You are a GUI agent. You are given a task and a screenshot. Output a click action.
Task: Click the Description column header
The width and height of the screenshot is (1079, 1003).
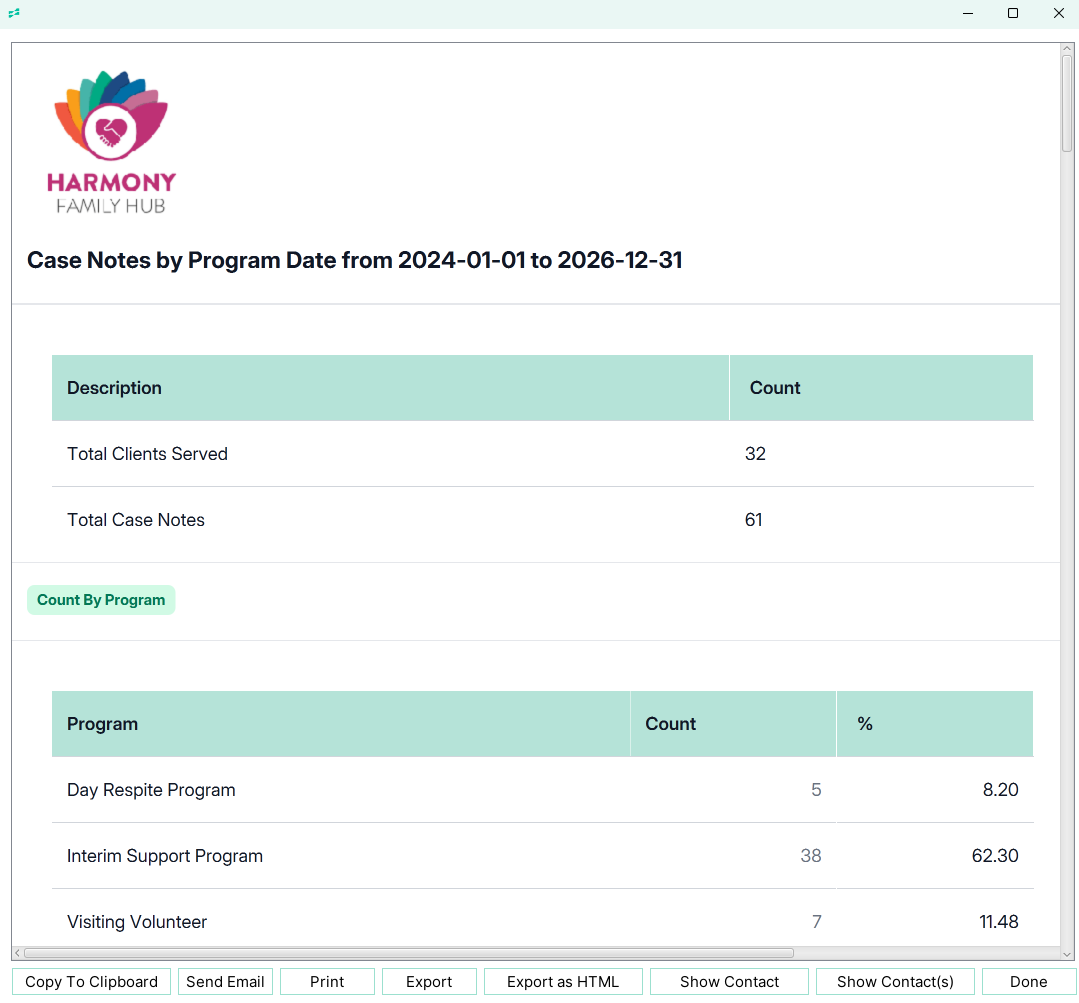pos(114,388)
